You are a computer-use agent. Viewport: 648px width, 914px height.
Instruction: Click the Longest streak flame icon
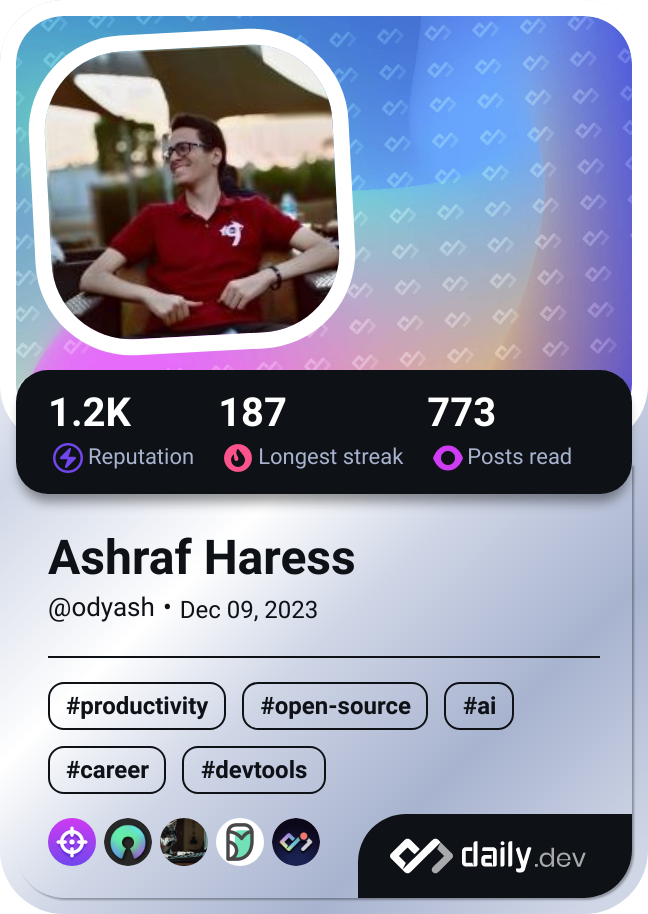(238, 458)
